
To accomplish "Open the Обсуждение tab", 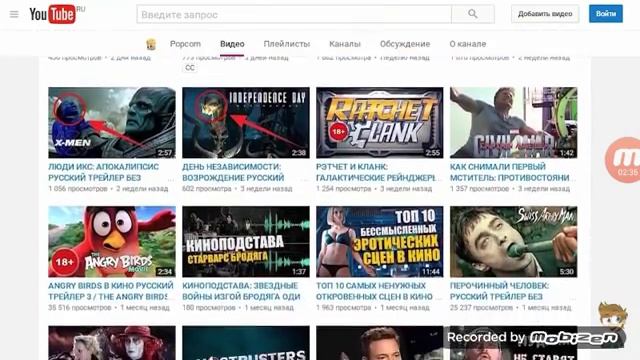I will coord(405,44).
